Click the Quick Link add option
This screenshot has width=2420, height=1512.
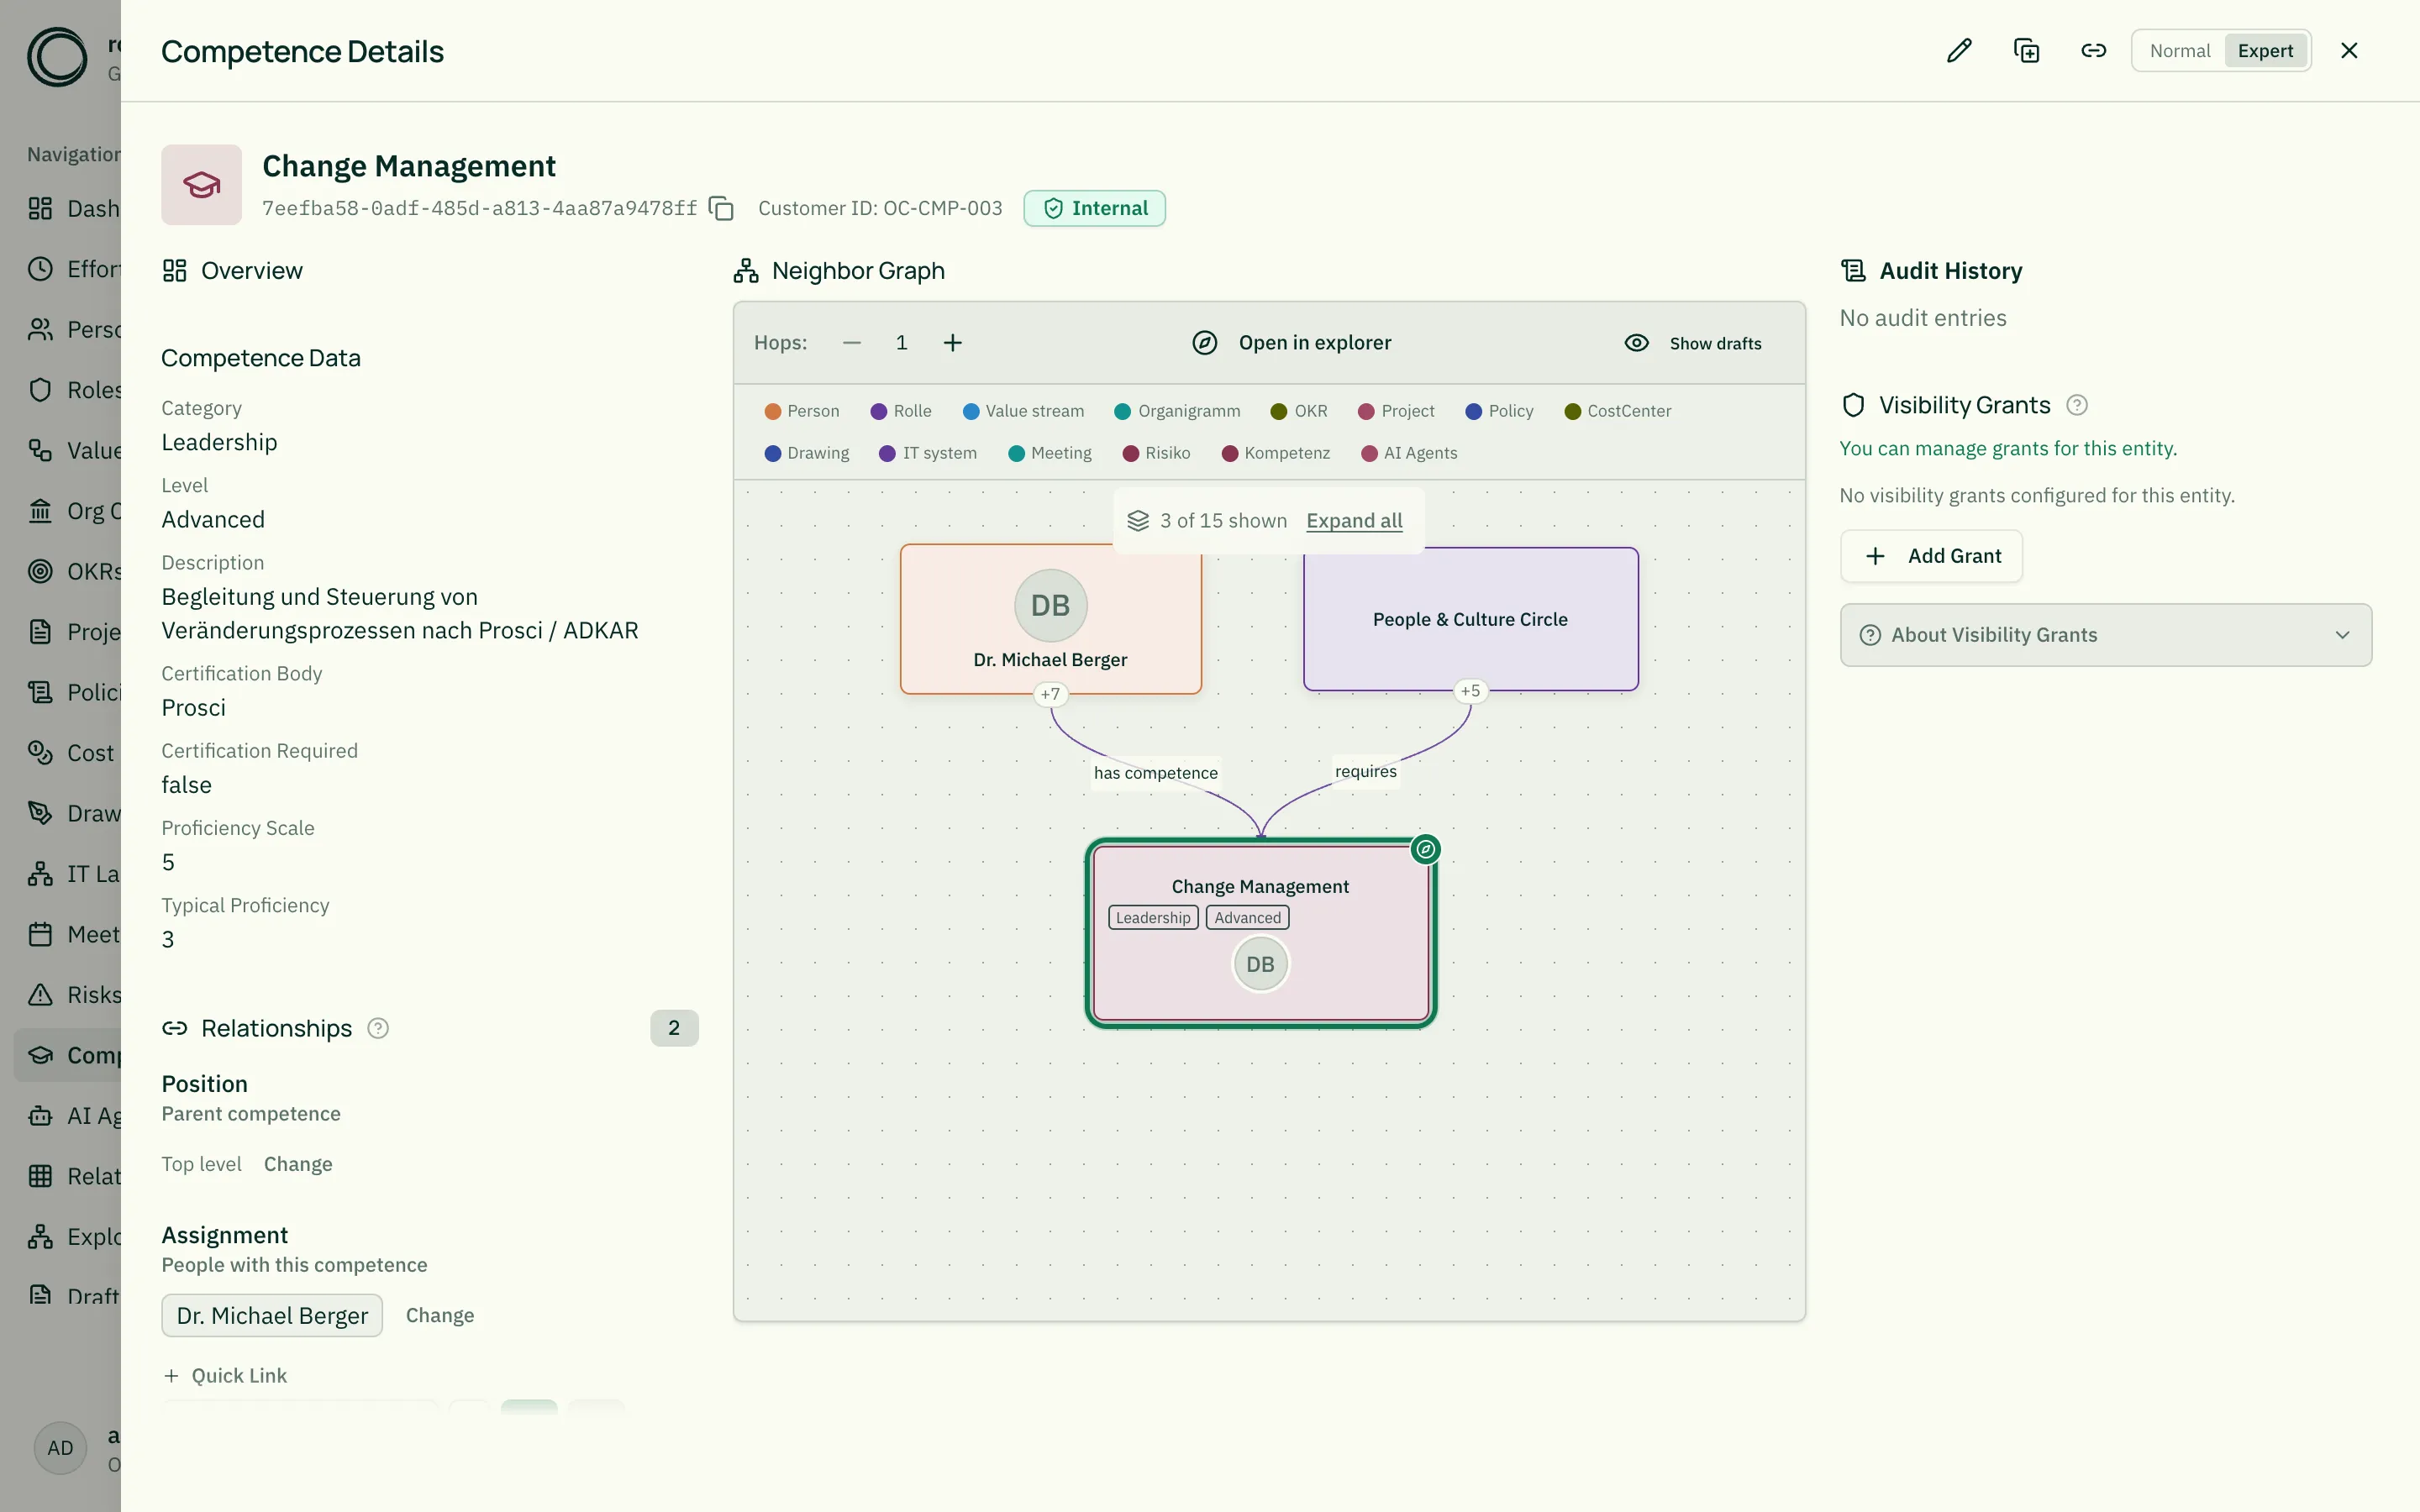[x=225, y=1376]
